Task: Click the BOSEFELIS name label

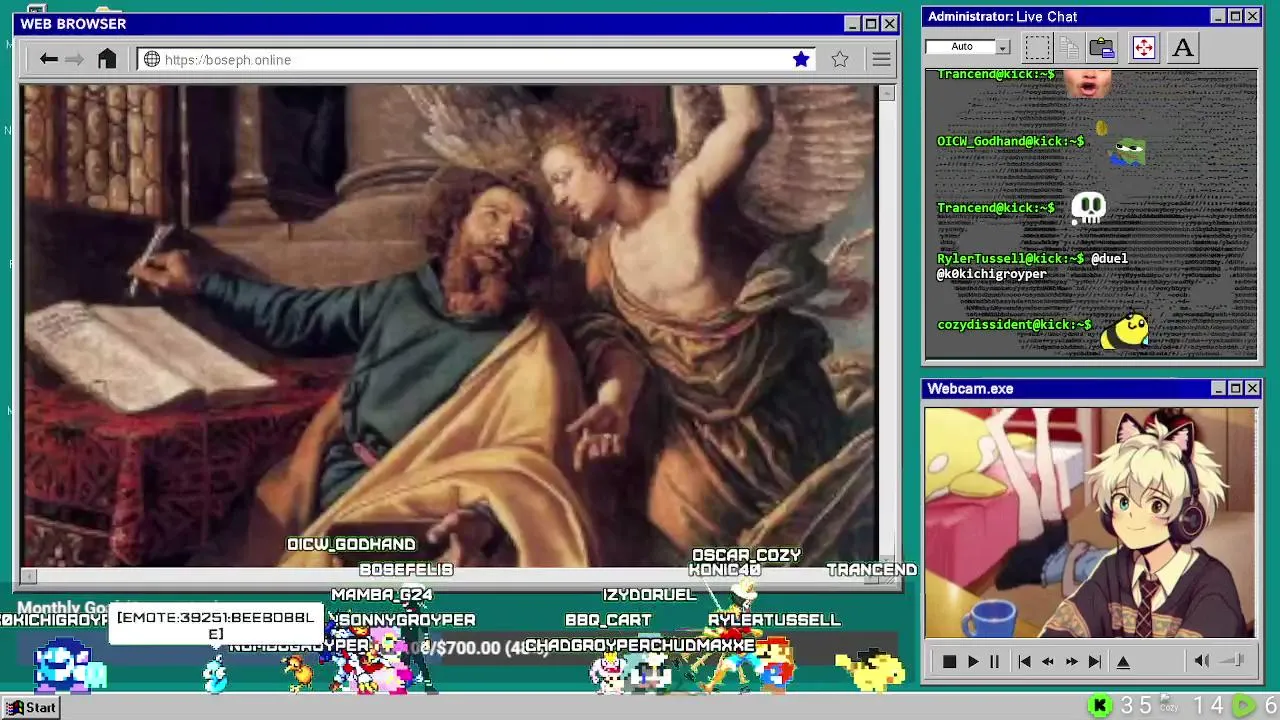Action: pyautogui.click(x=406, y=570)
